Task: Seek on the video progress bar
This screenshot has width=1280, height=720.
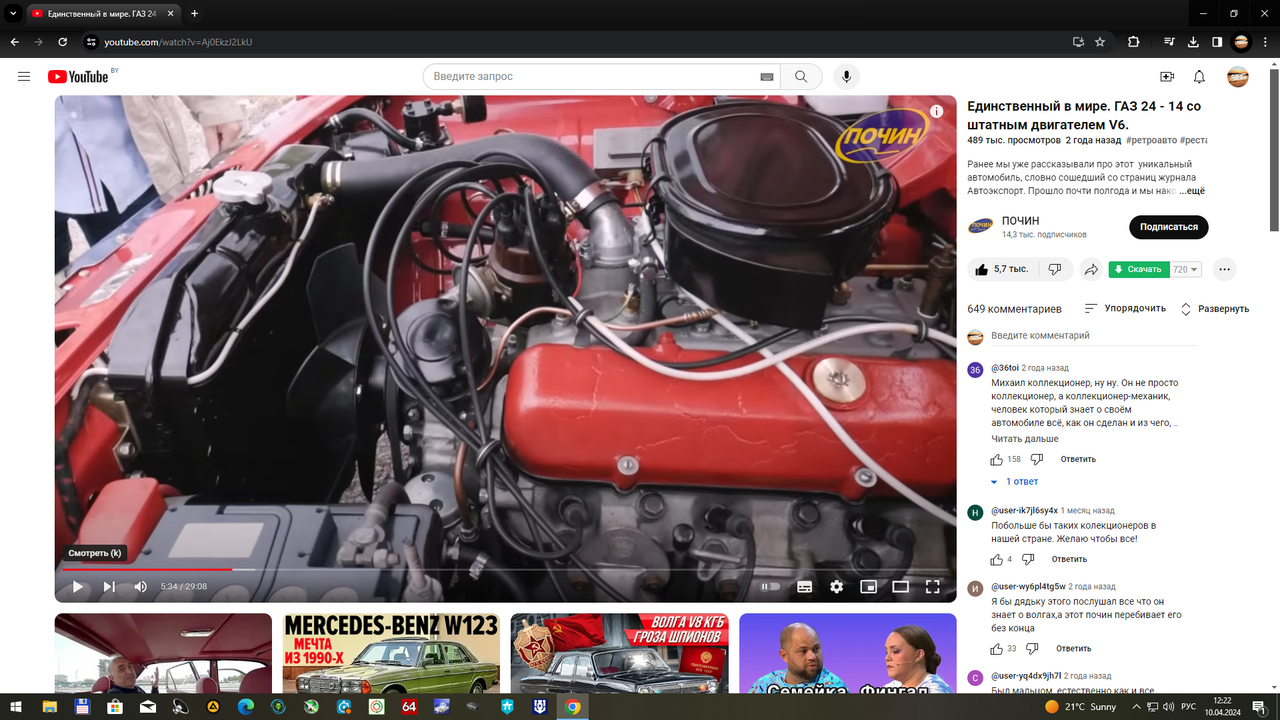Action: click(505, 570)
